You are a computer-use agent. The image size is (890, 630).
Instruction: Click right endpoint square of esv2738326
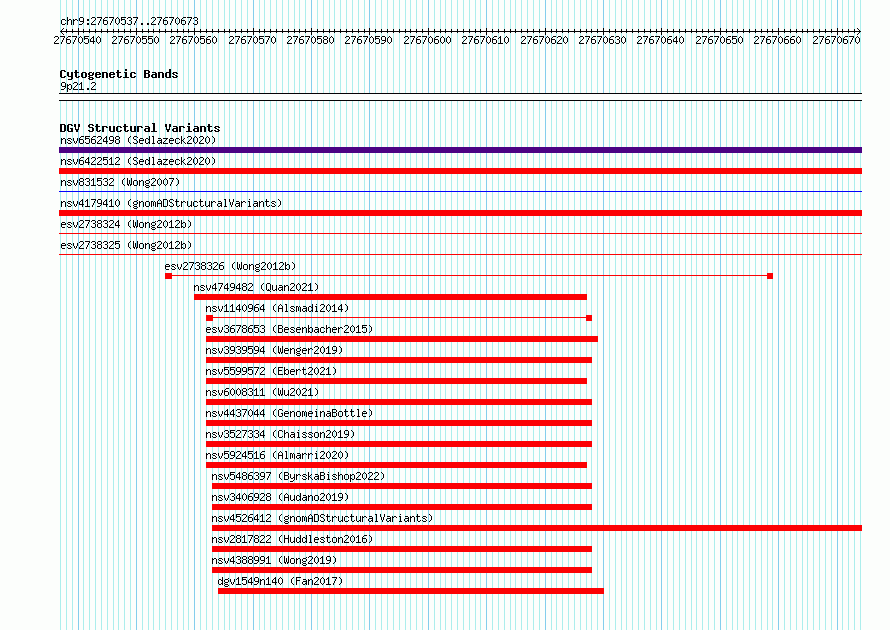coord(770,276)
